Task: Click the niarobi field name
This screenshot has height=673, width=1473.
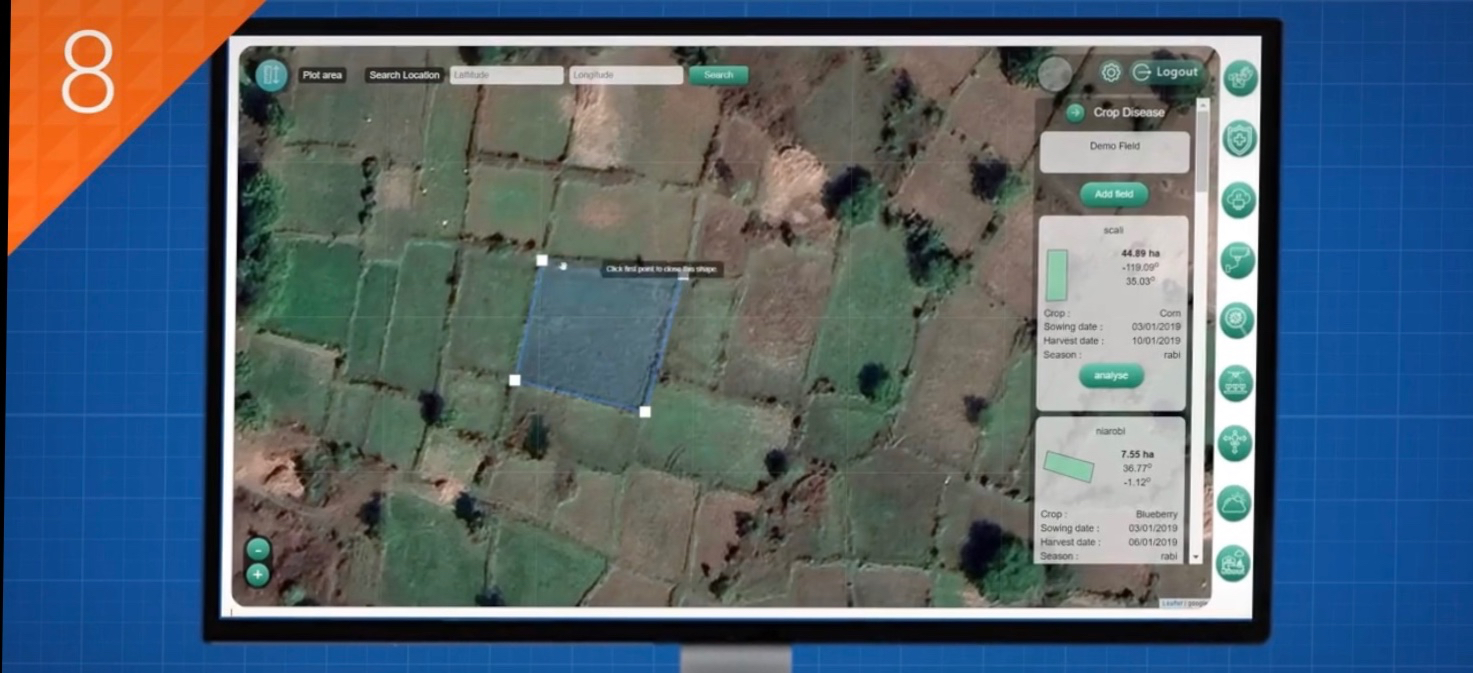Action: coord(1111,432)
